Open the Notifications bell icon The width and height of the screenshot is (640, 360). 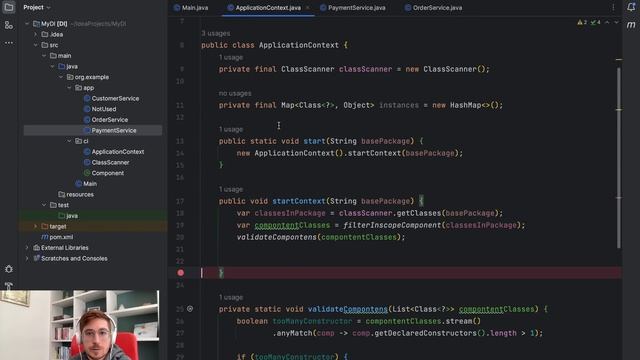coord(631,7)
